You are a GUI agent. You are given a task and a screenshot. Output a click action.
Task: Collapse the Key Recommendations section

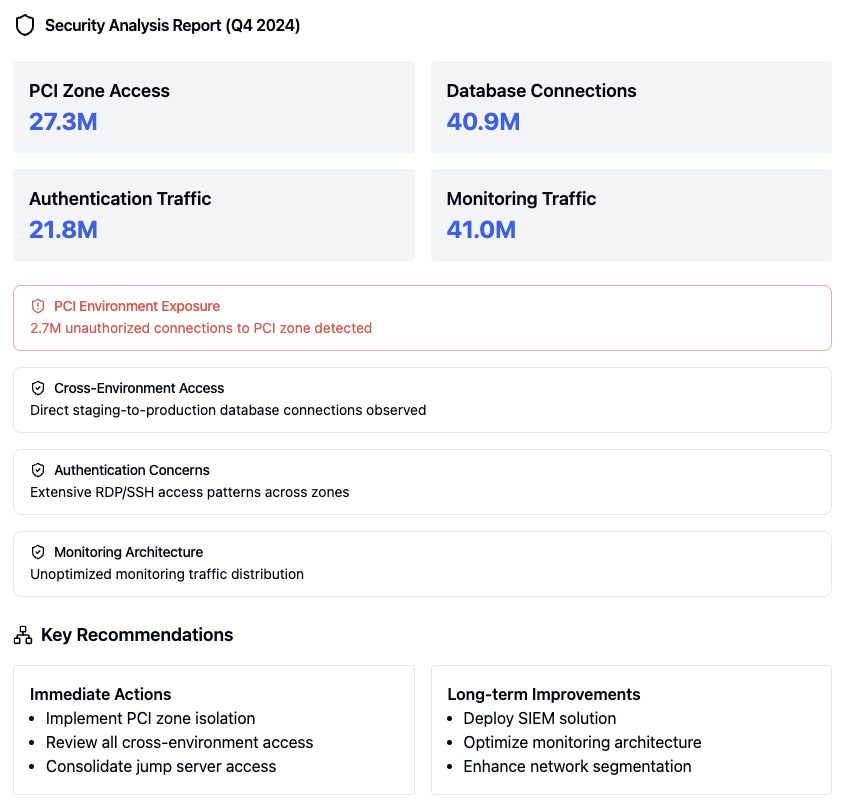(136, 634)
